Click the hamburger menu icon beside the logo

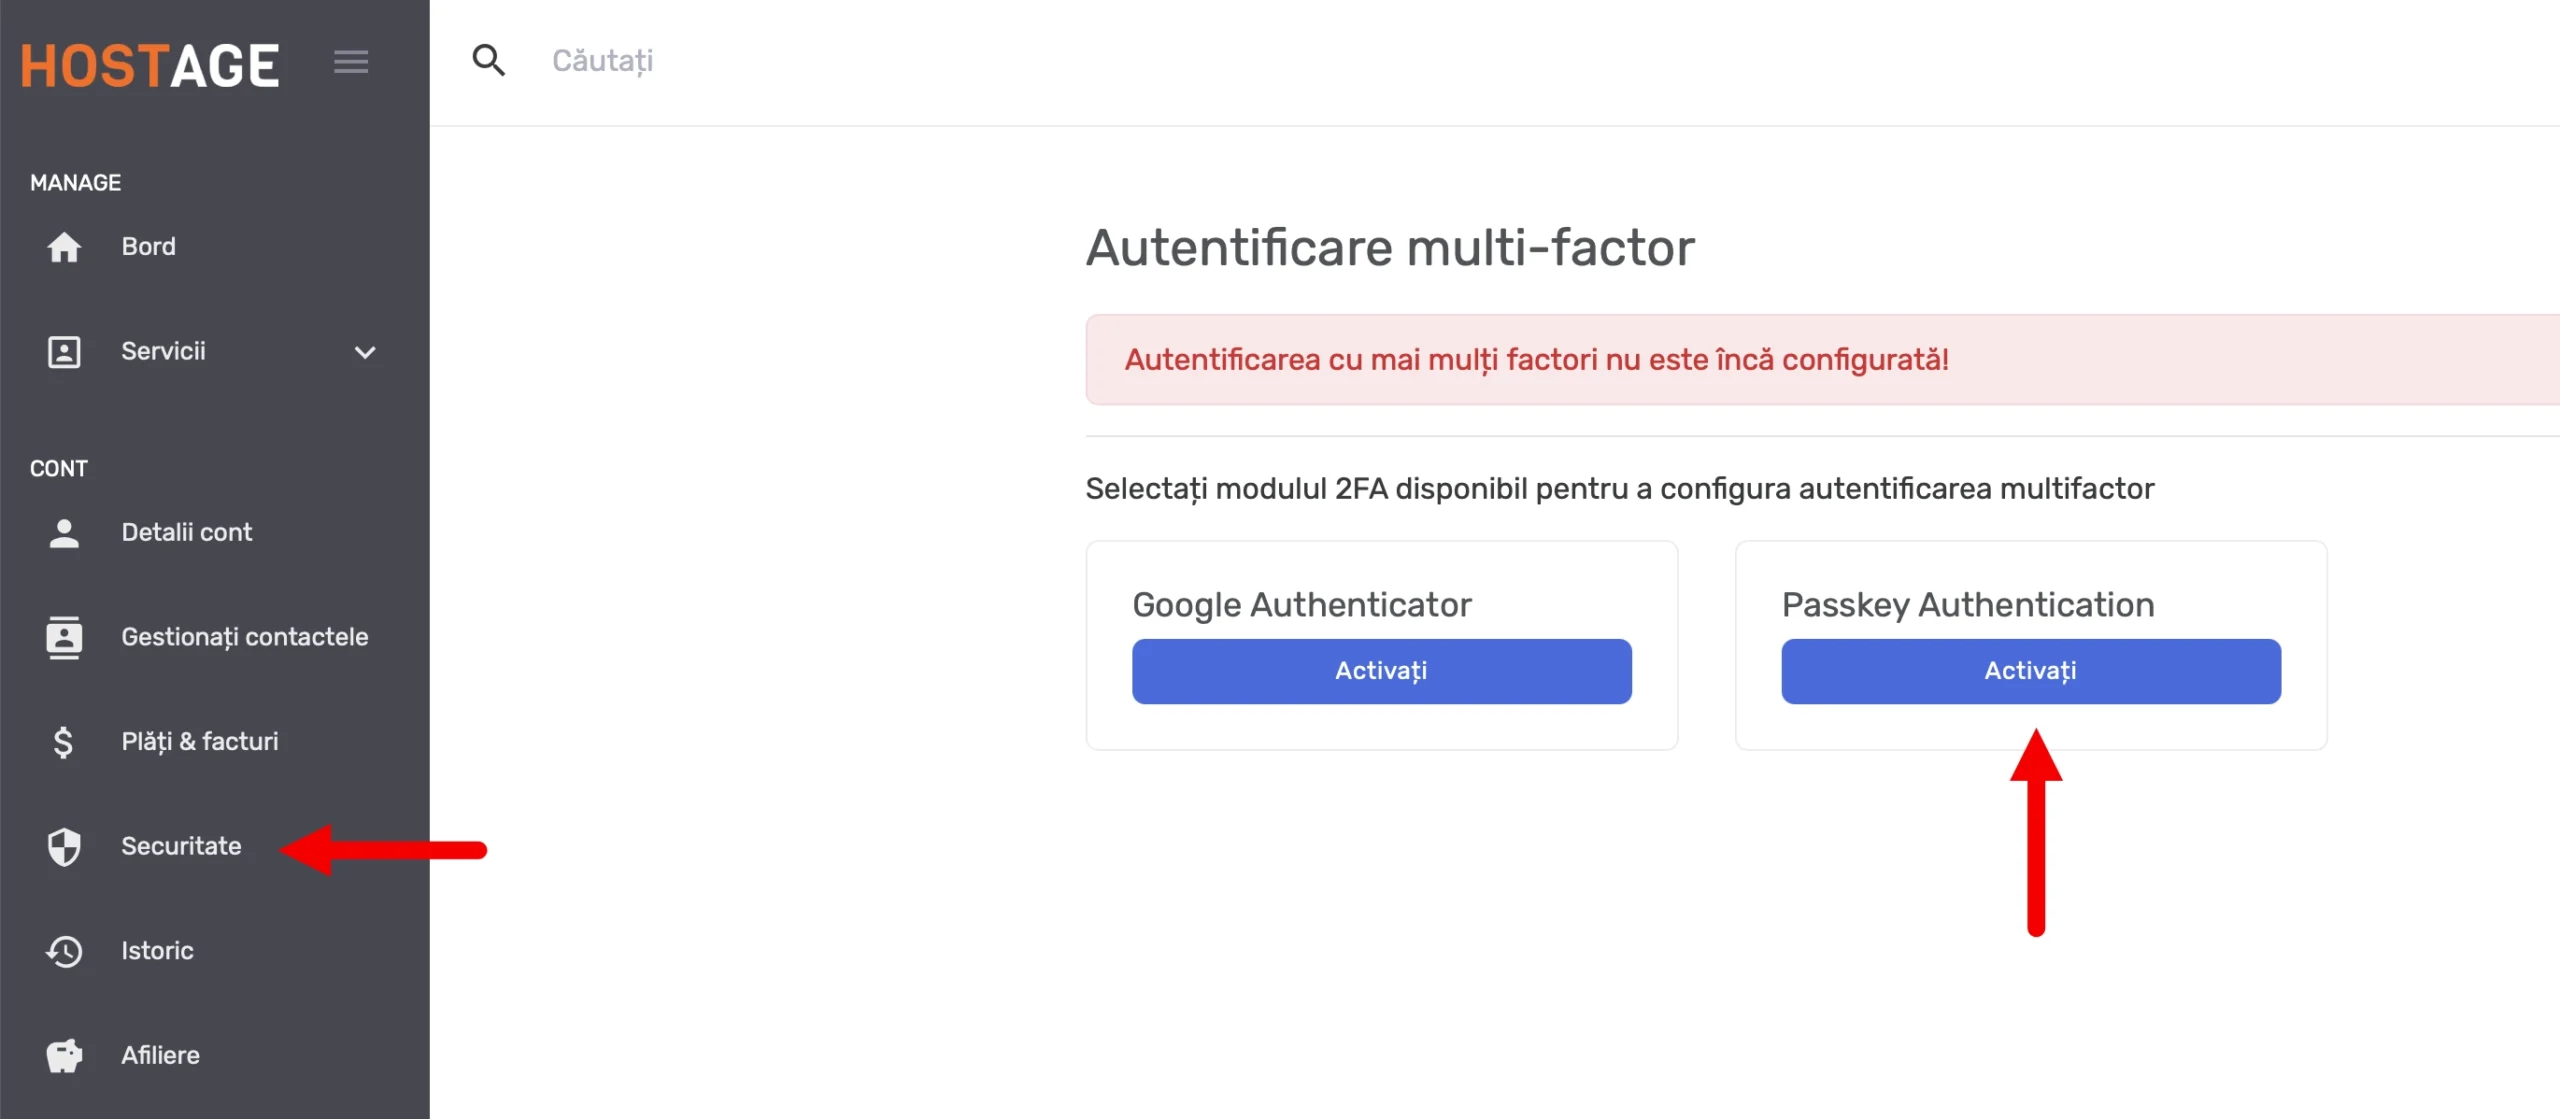pos(351,62)
